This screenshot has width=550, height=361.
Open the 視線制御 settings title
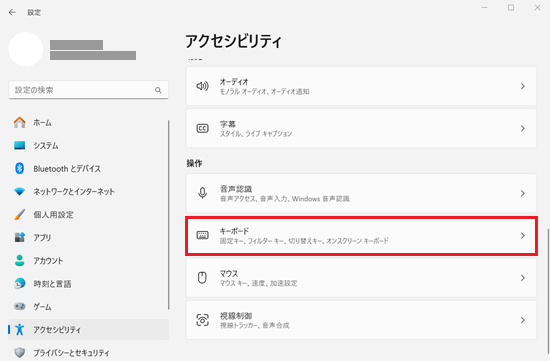coord(236,316)
